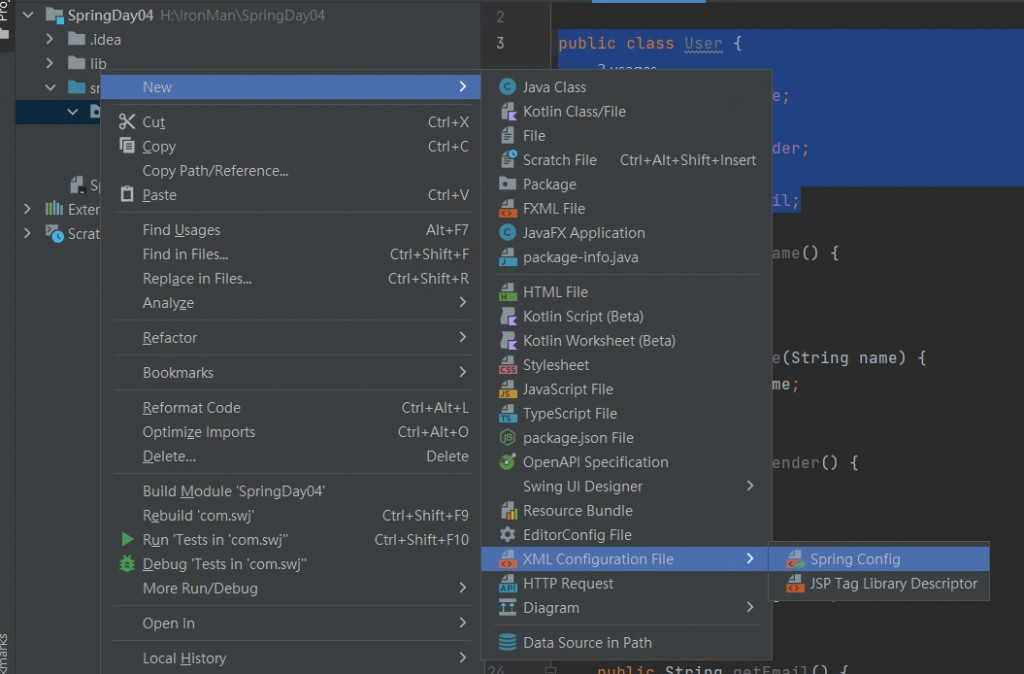Choose Spring Config option
The height and width of the screenshot is (674, 1024).
coord(879,559)
